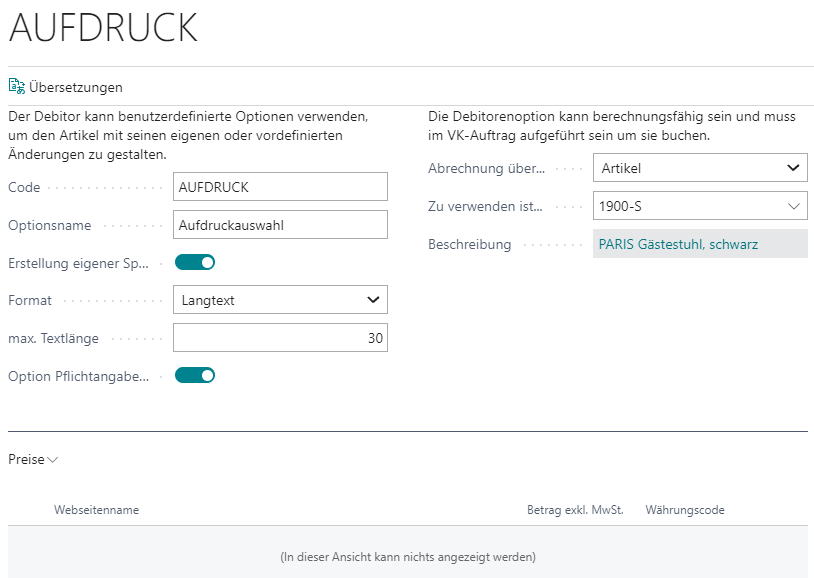Open the PARIS Gästestuhl, schwarz link
The width and height of the screenshot is (814, 578).
[x=678, y=244]
